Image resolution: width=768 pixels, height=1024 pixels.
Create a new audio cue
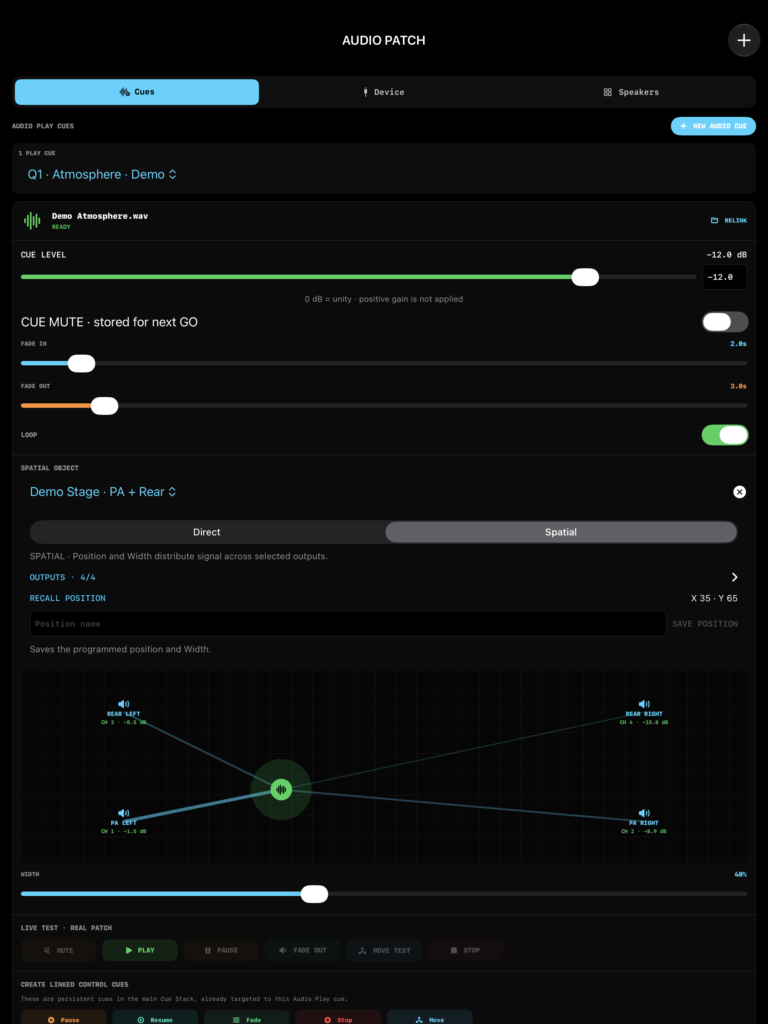[713, 126]
